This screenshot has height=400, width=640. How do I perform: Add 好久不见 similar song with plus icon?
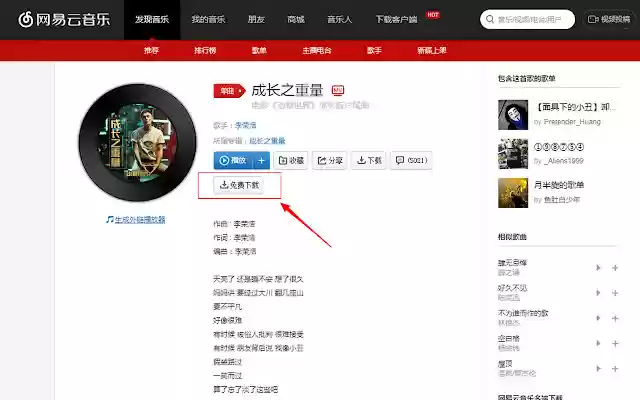[615, 293]
